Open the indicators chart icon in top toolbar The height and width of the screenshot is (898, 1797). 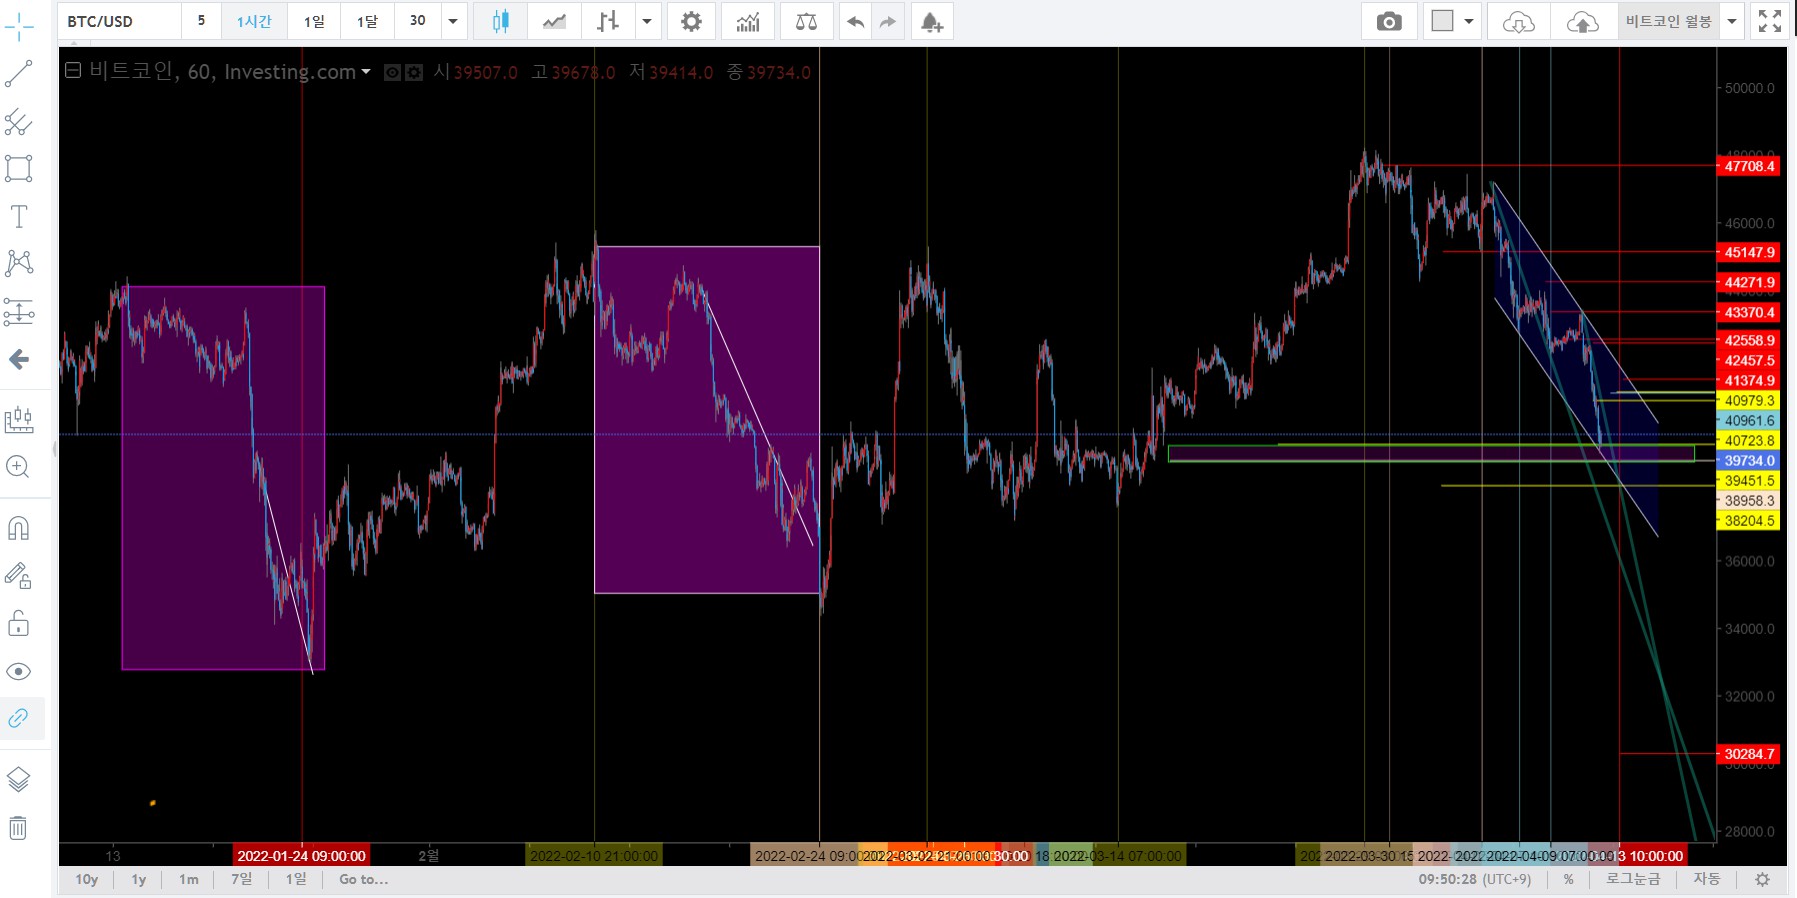click(748, 21)
